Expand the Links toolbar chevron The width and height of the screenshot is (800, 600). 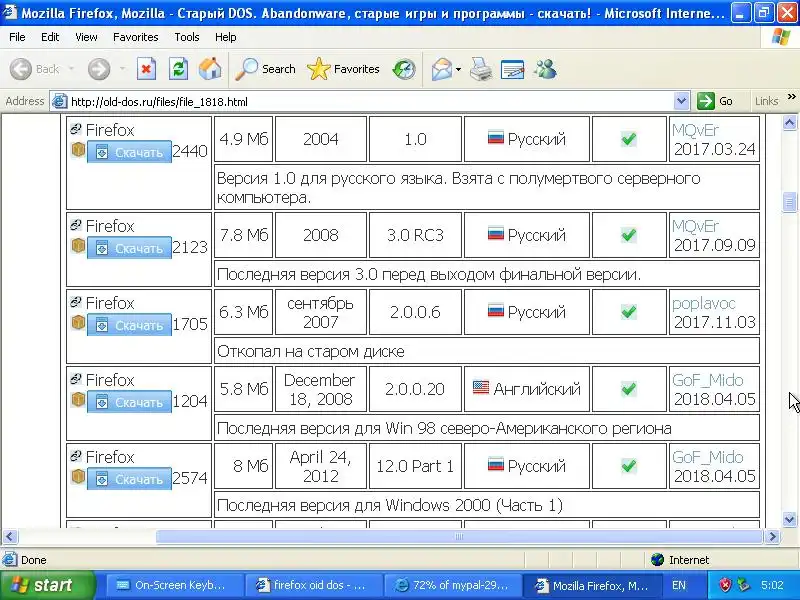point(791,96)
